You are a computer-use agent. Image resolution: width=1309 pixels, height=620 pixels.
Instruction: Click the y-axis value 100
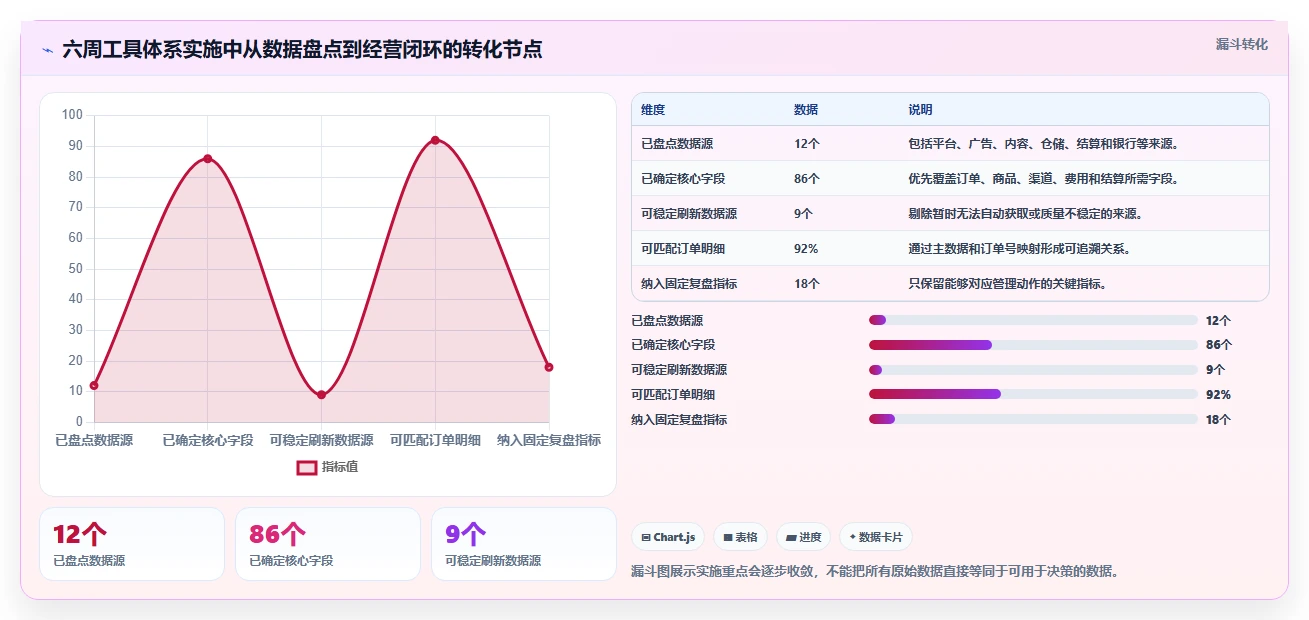(x=72, y=115)
